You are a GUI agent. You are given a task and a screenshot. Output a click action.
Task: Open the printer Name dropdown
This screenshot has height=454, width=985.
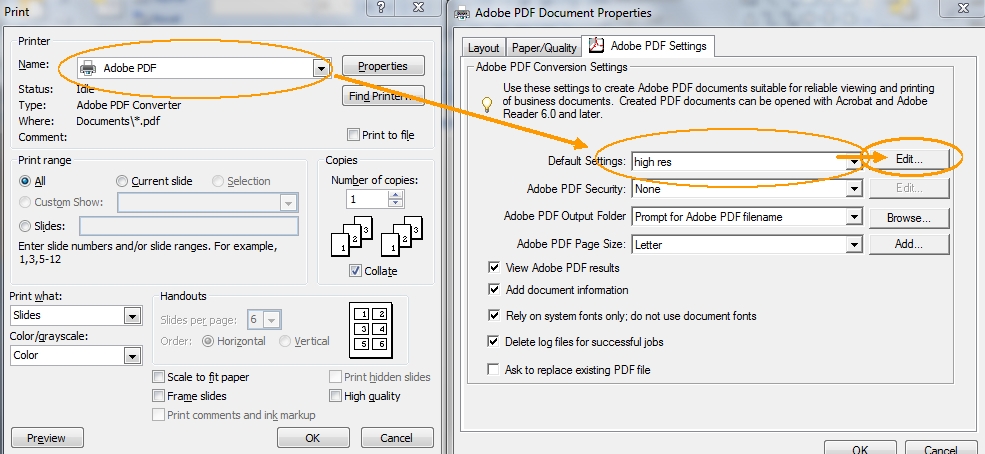tap(320, 68)
